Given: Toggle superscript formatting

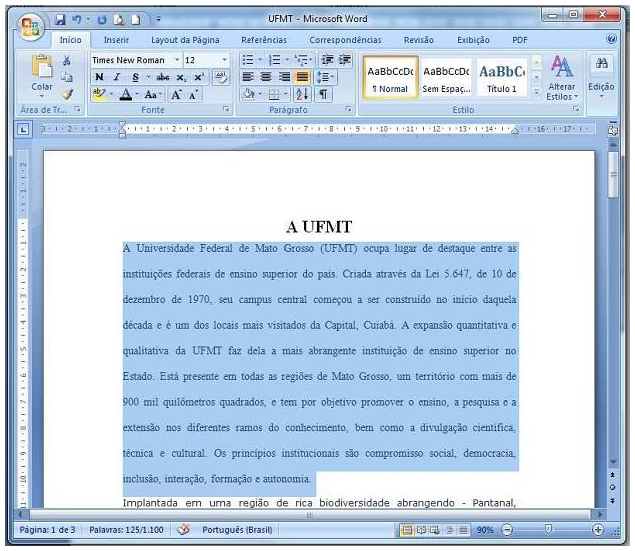Looking at the screenshot, I should click(199, 77).
